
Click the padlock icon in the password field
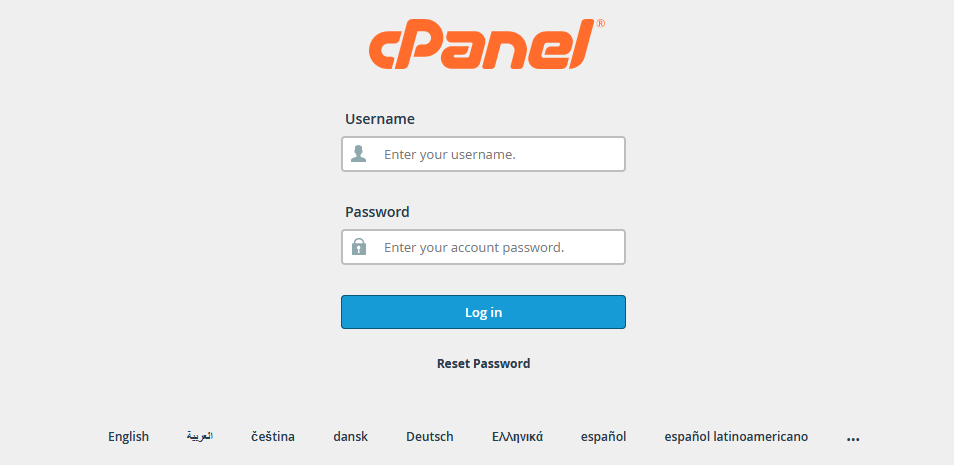pyautogui.click(x=359, y=247)
